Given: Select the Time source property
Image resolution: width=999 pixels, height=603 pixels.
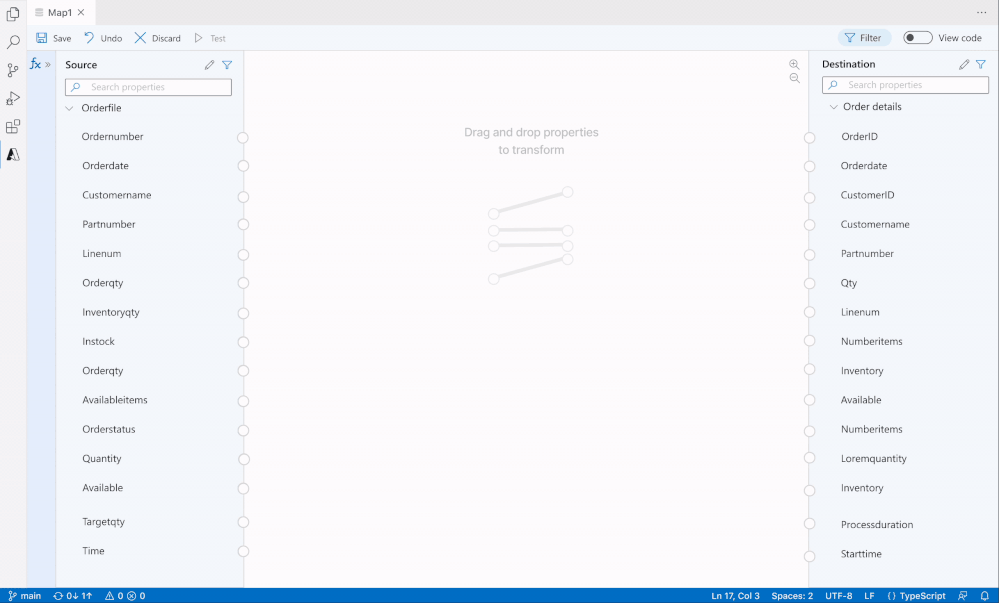Looking at the screenshot, I should [93, 551].
